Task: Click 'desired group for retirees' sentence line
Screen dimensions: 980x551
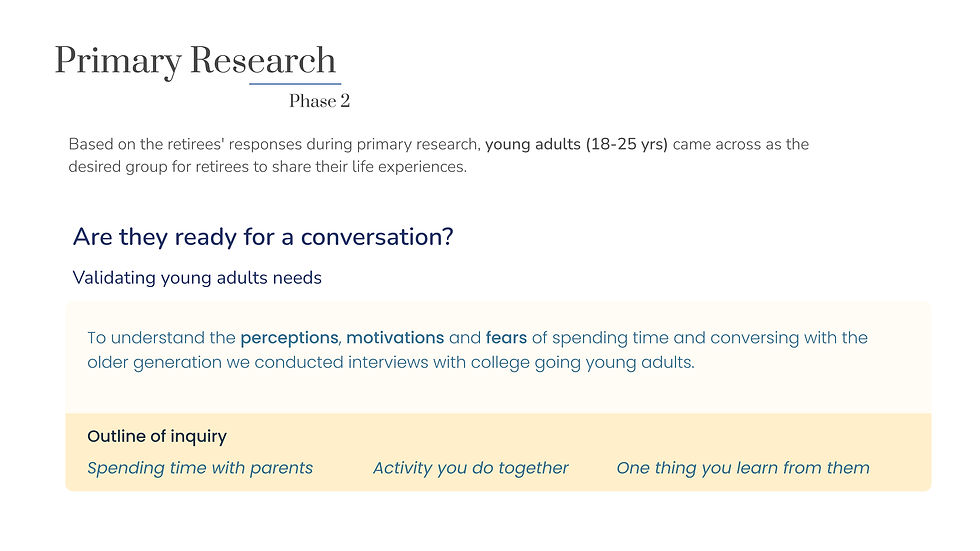Action: pyautogui.click(x=268, y=167)
